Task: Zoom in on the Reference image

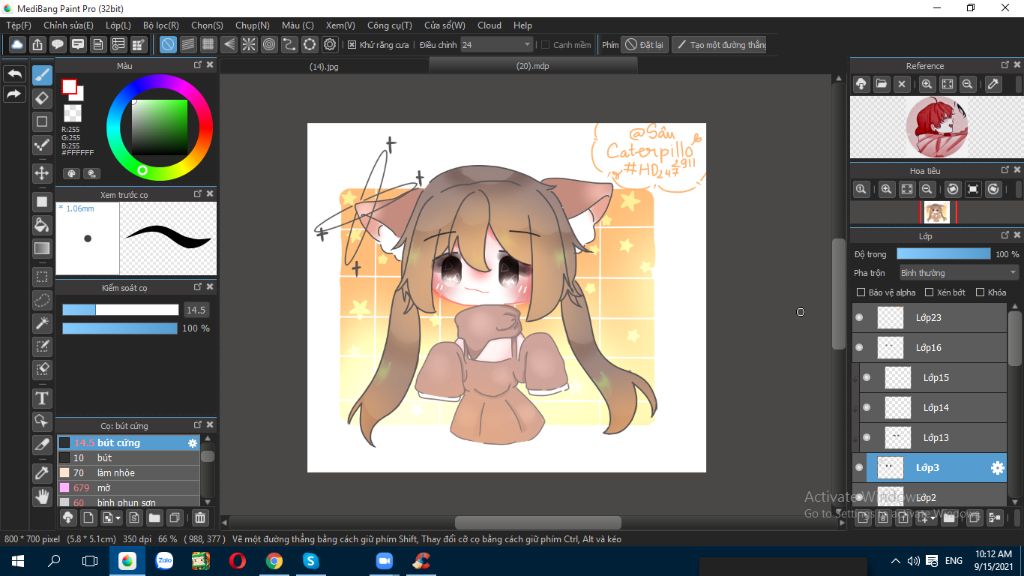Action: click(x=927, y=84)
